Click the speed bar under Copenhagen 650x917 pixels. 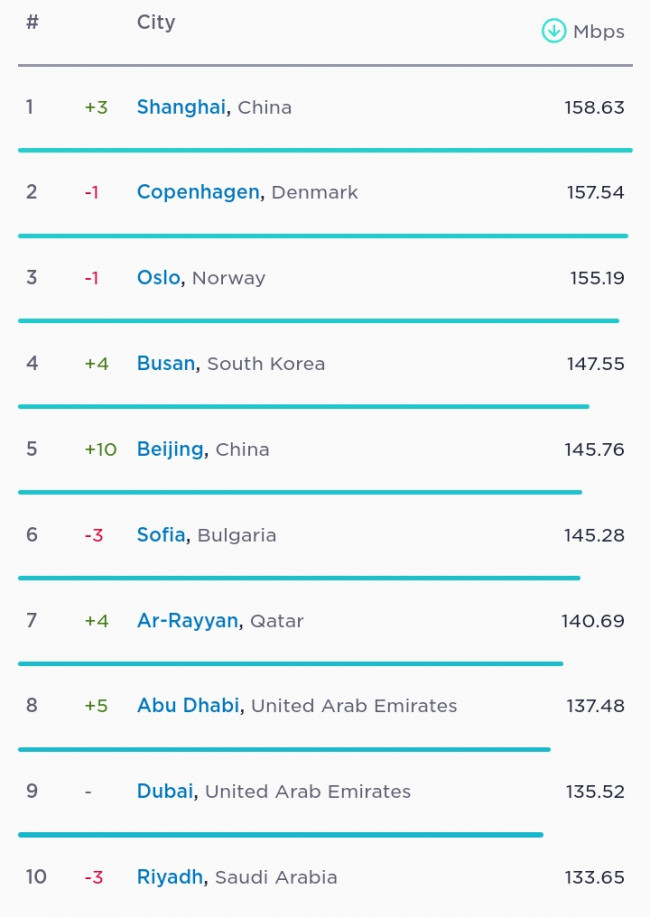point(323,236)
